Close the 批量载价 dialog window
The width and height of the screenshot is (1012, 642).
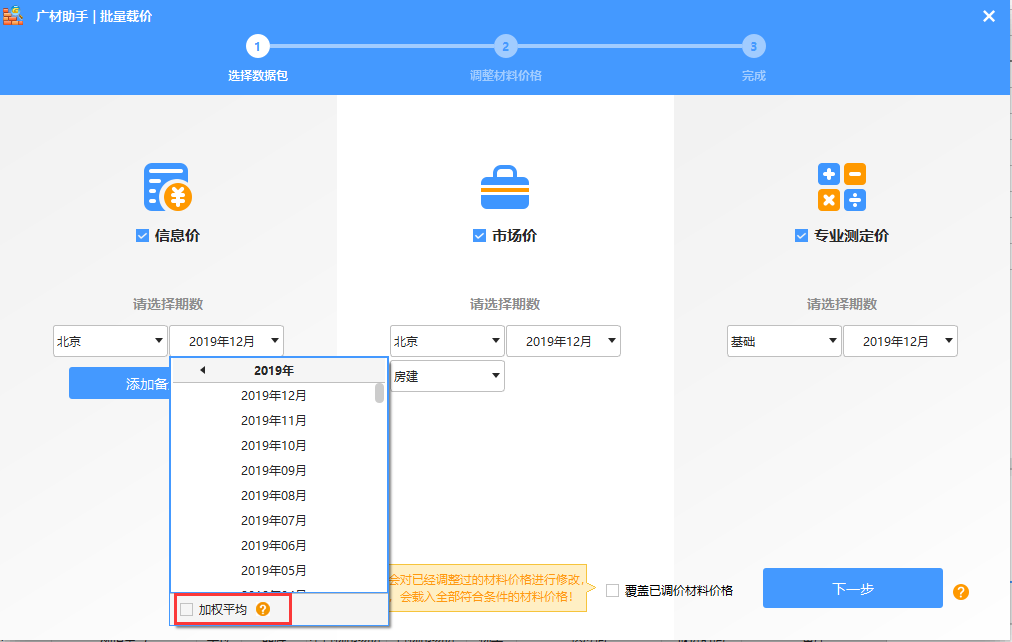point(988,16)
